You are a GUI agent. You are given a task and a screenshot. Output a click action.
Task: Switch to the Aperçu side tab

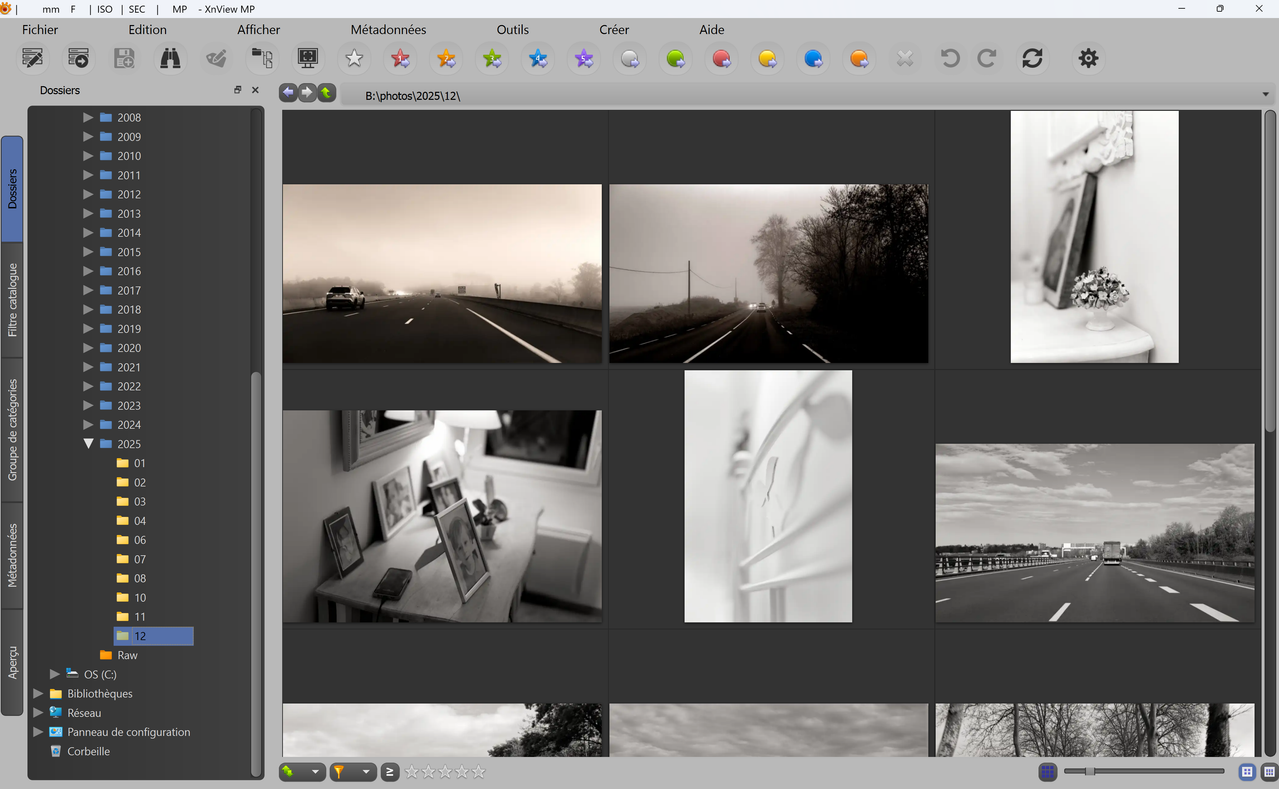tap(12, 663)
